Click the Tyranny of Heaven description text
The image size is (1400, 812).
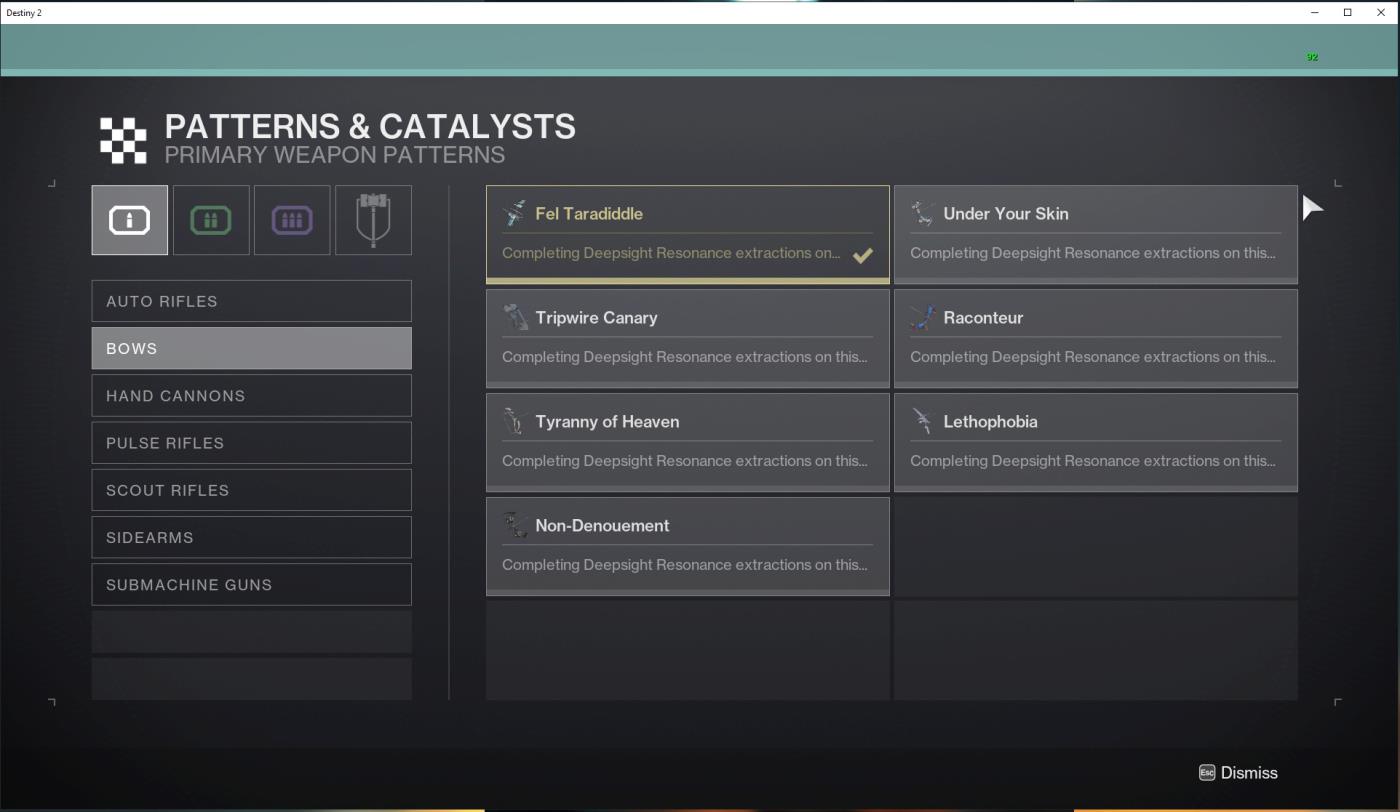[x=685, y=461]
